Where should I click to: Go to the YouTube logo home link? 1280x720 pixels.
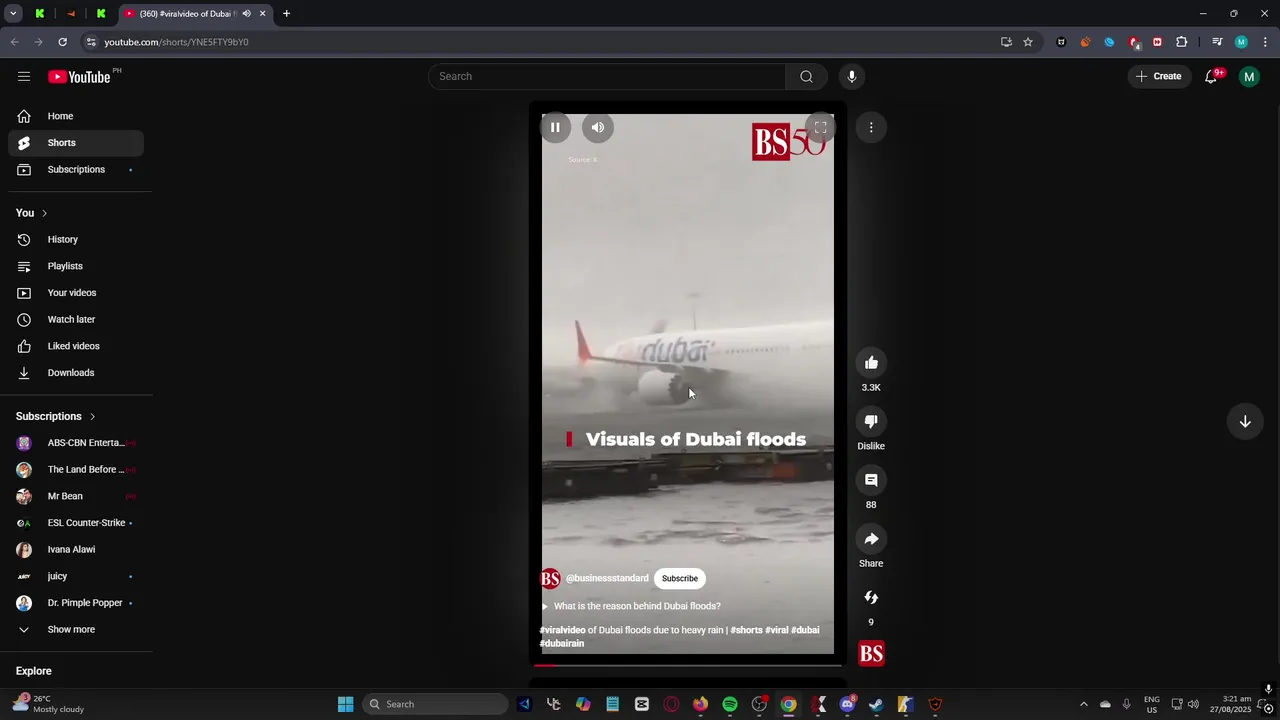click(79, 77)
